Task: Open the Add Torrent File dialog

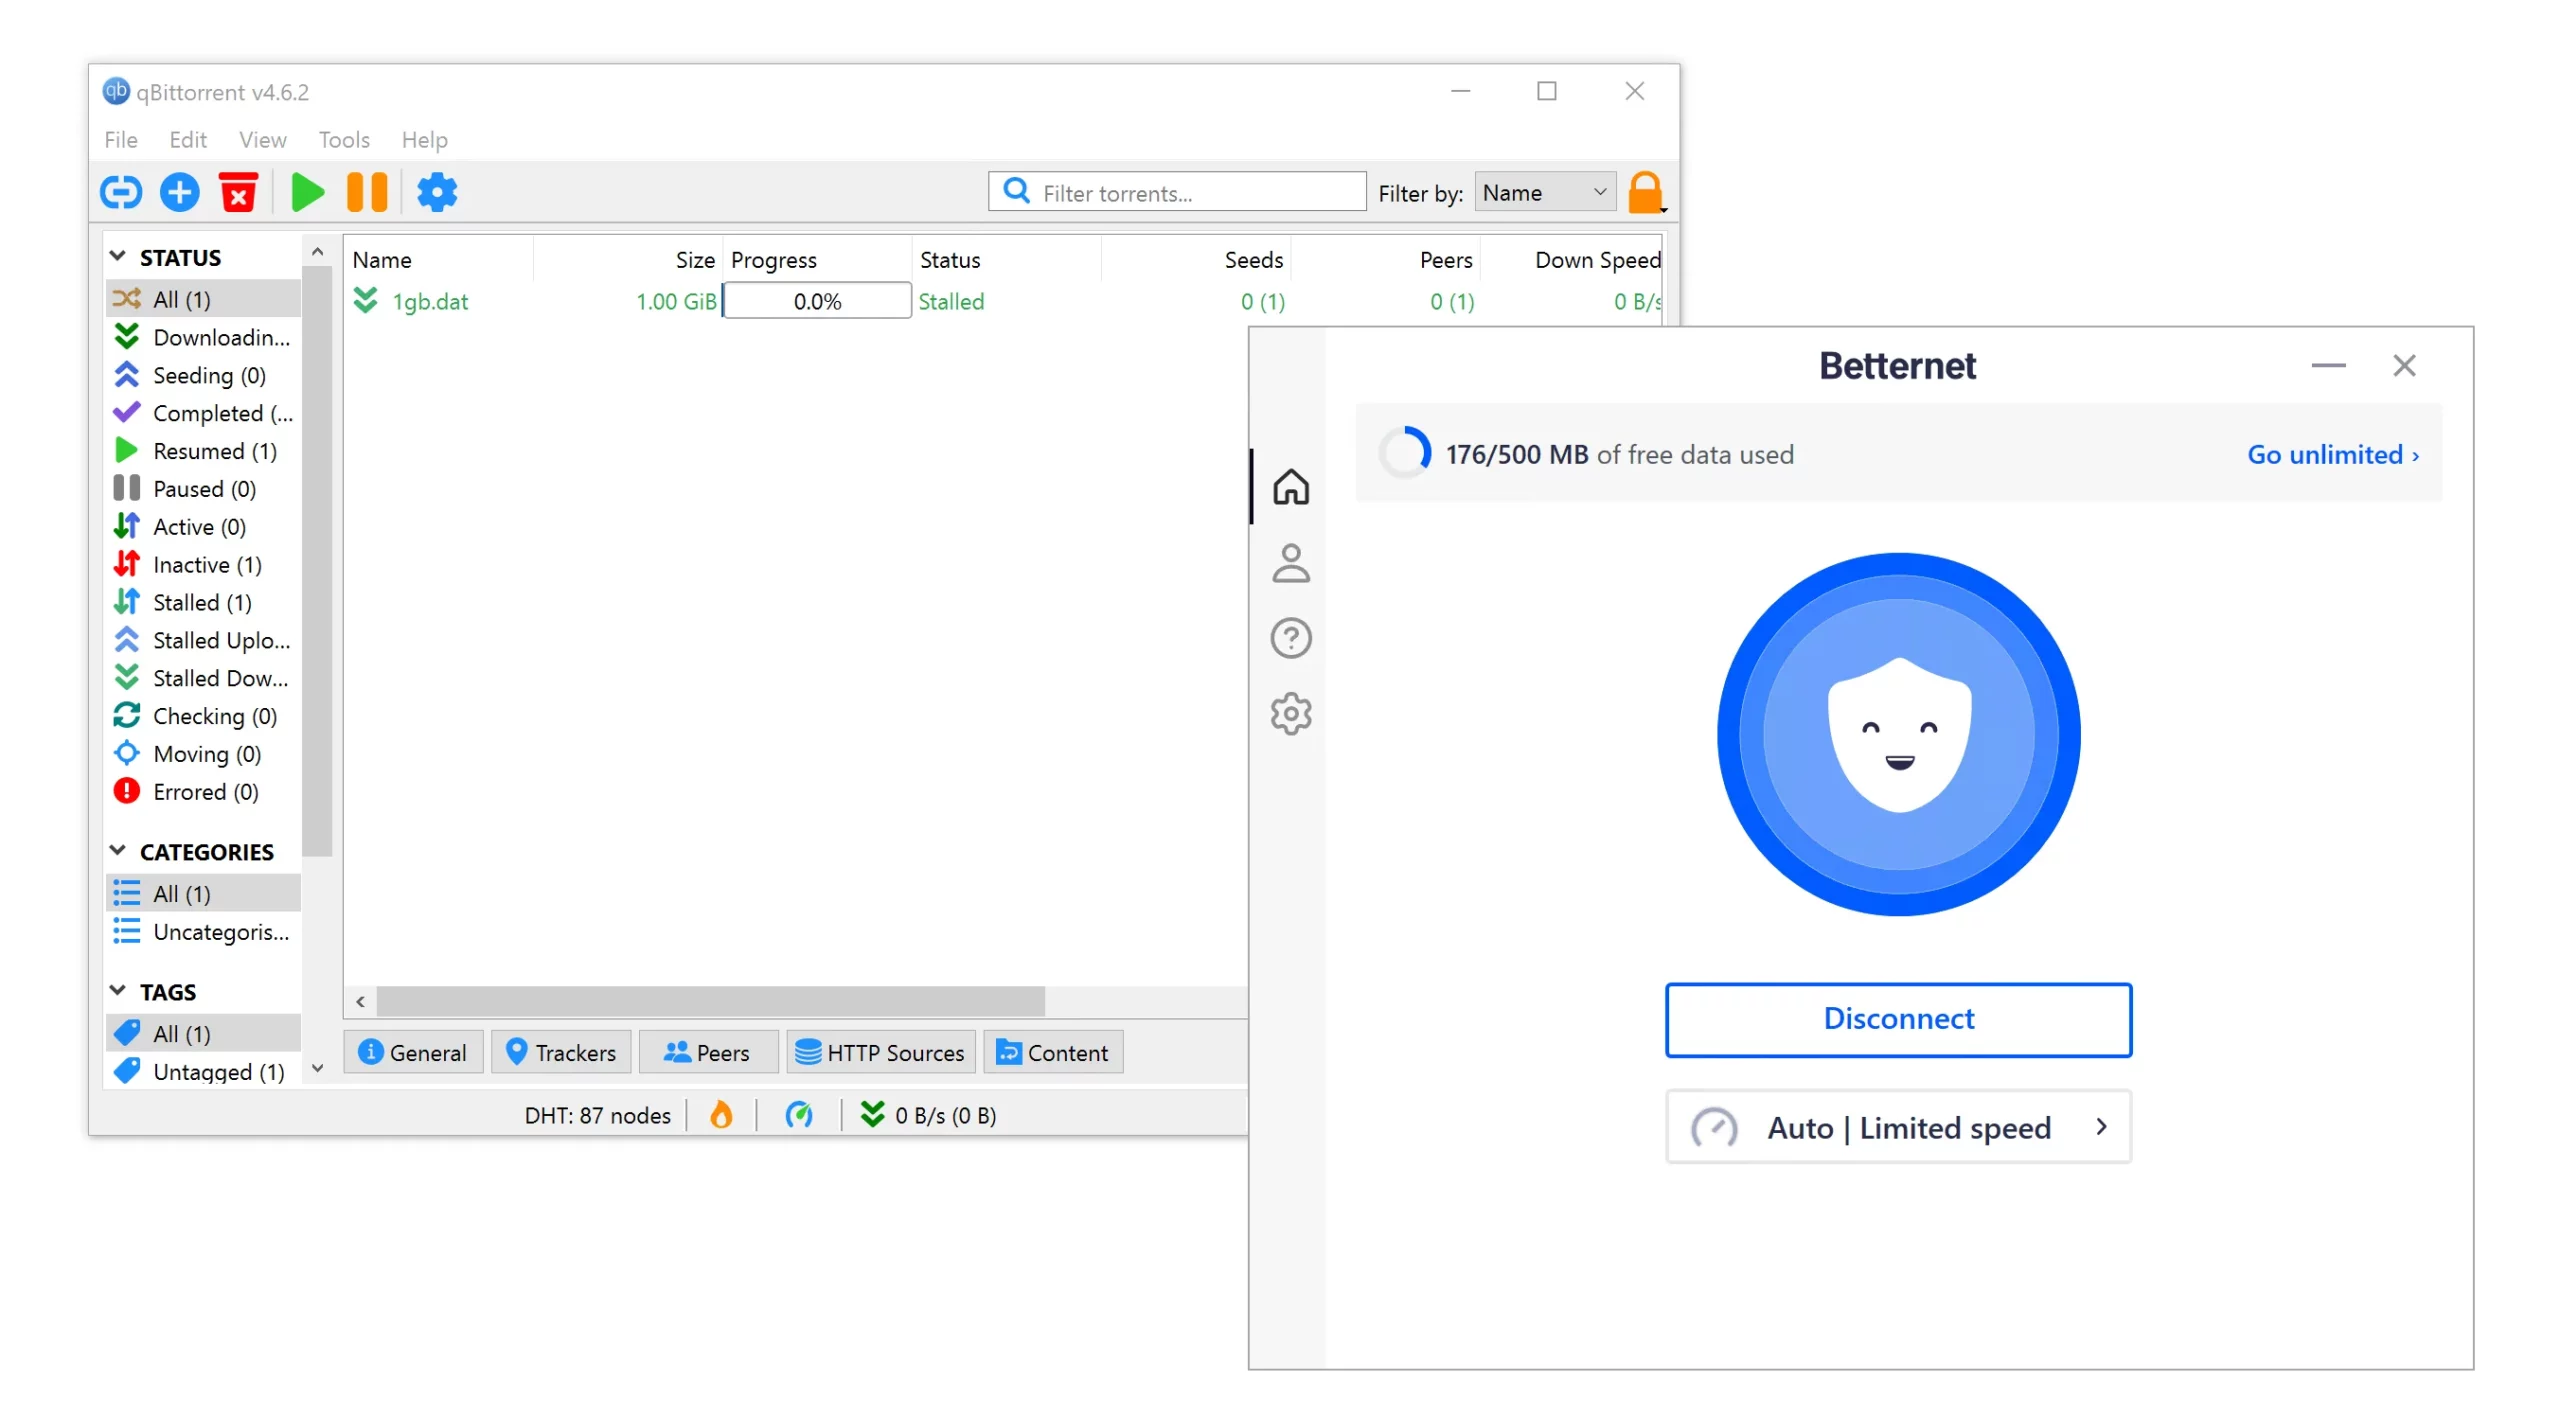Action: (x=179, y=192)
